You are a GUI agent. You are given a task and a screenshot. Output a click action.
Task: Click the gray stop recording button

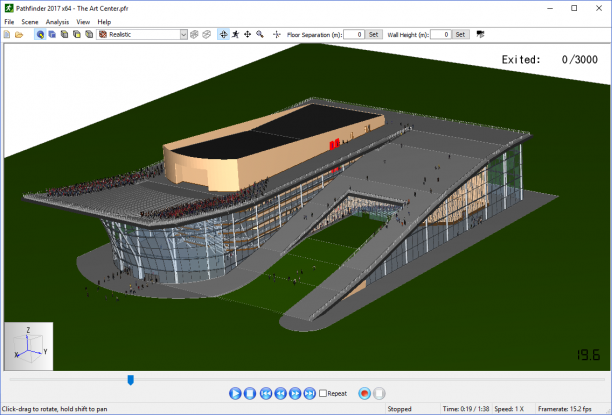coord(379,393)
